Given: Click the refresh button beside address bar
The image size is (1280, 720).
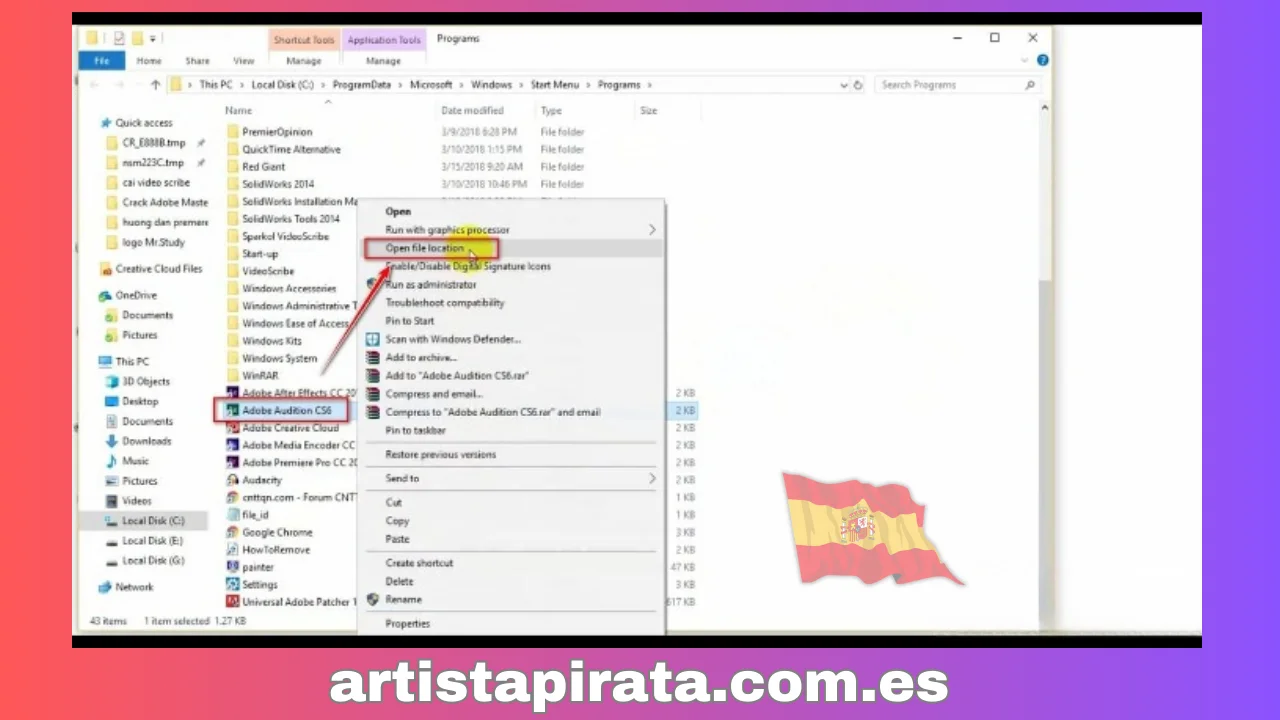Looking at the screenshot, I should [858, 85].
